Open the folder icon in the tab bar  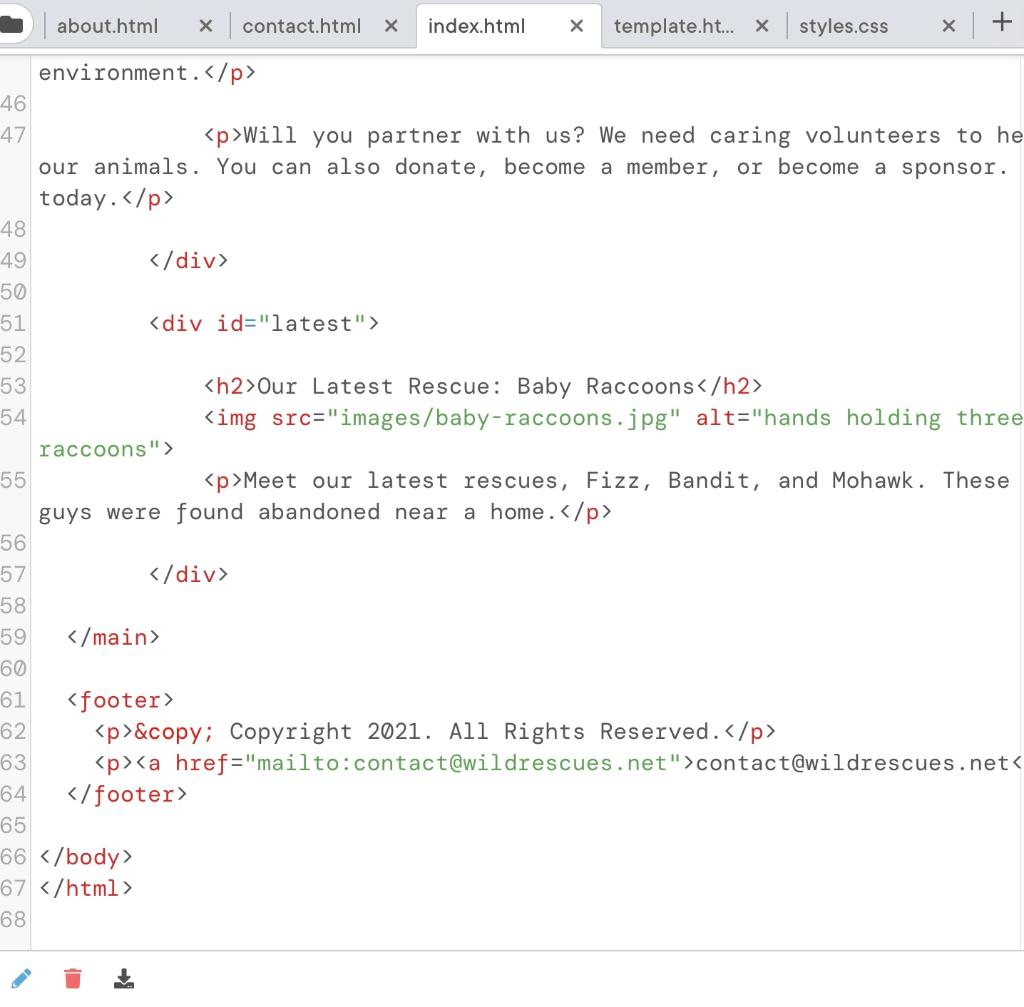22,26
